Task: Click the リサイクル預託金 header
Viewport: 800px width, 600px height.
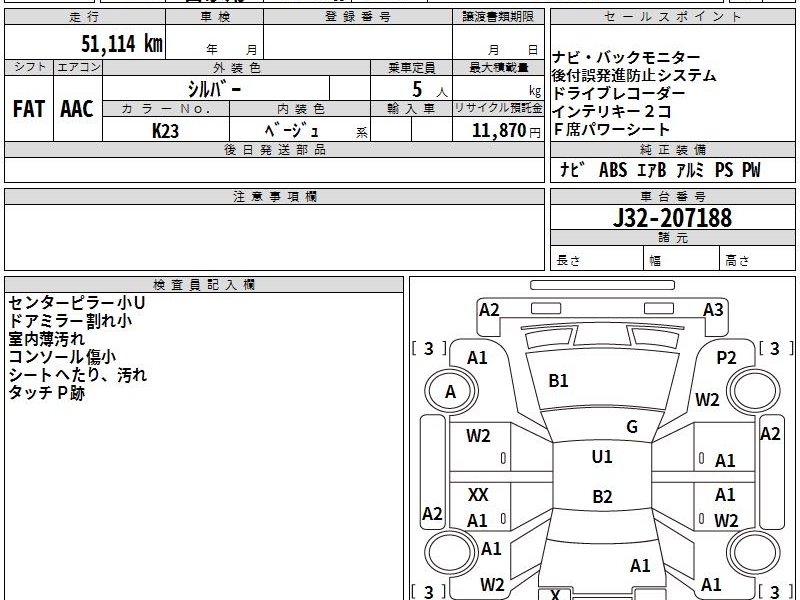Action: click(x=498, y=108)
